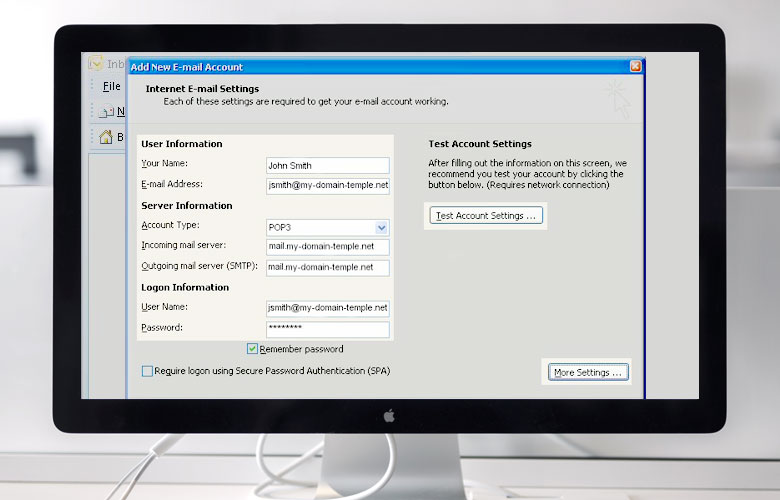Click the Incoming mail server field
780x500 pixels.
coord(327,247)
